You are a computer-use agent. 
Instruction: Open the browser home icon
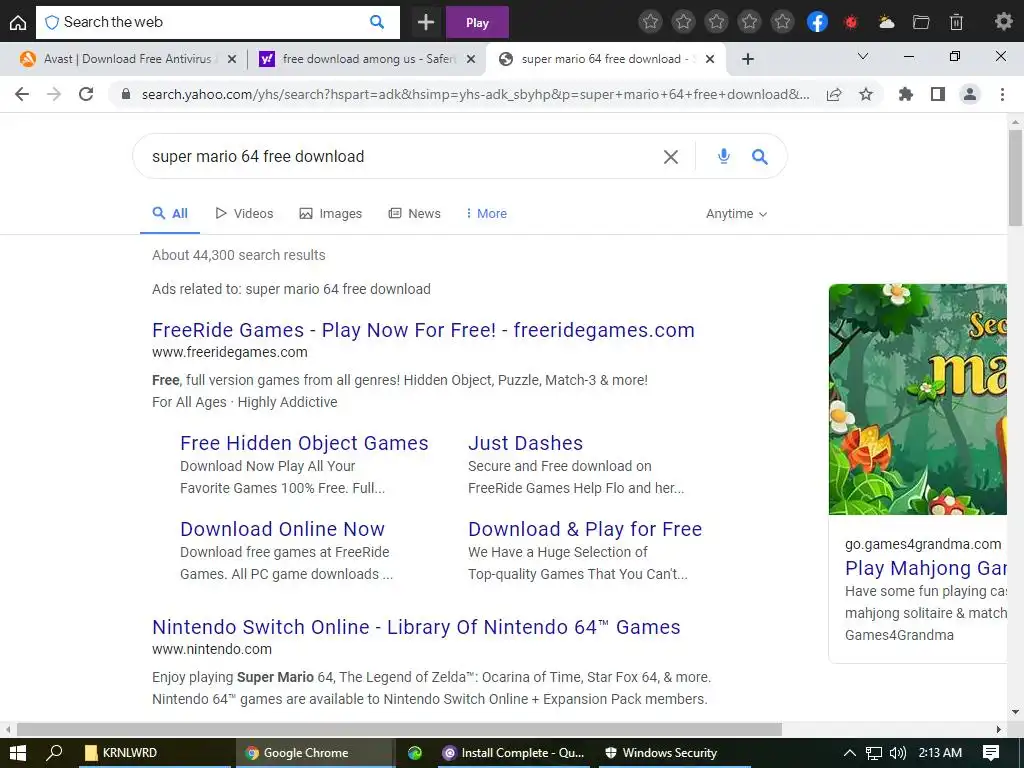18,23
